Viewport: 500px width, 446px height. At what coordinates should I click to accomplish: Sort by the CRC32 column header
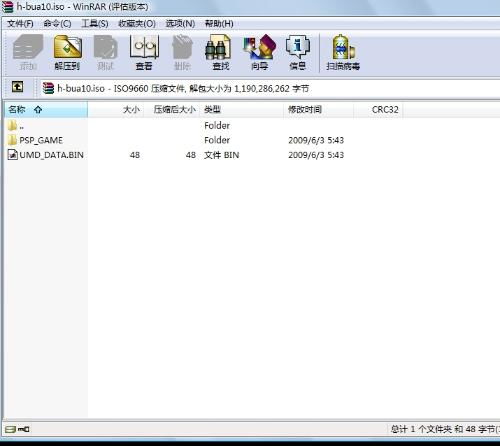click(378, 110)
